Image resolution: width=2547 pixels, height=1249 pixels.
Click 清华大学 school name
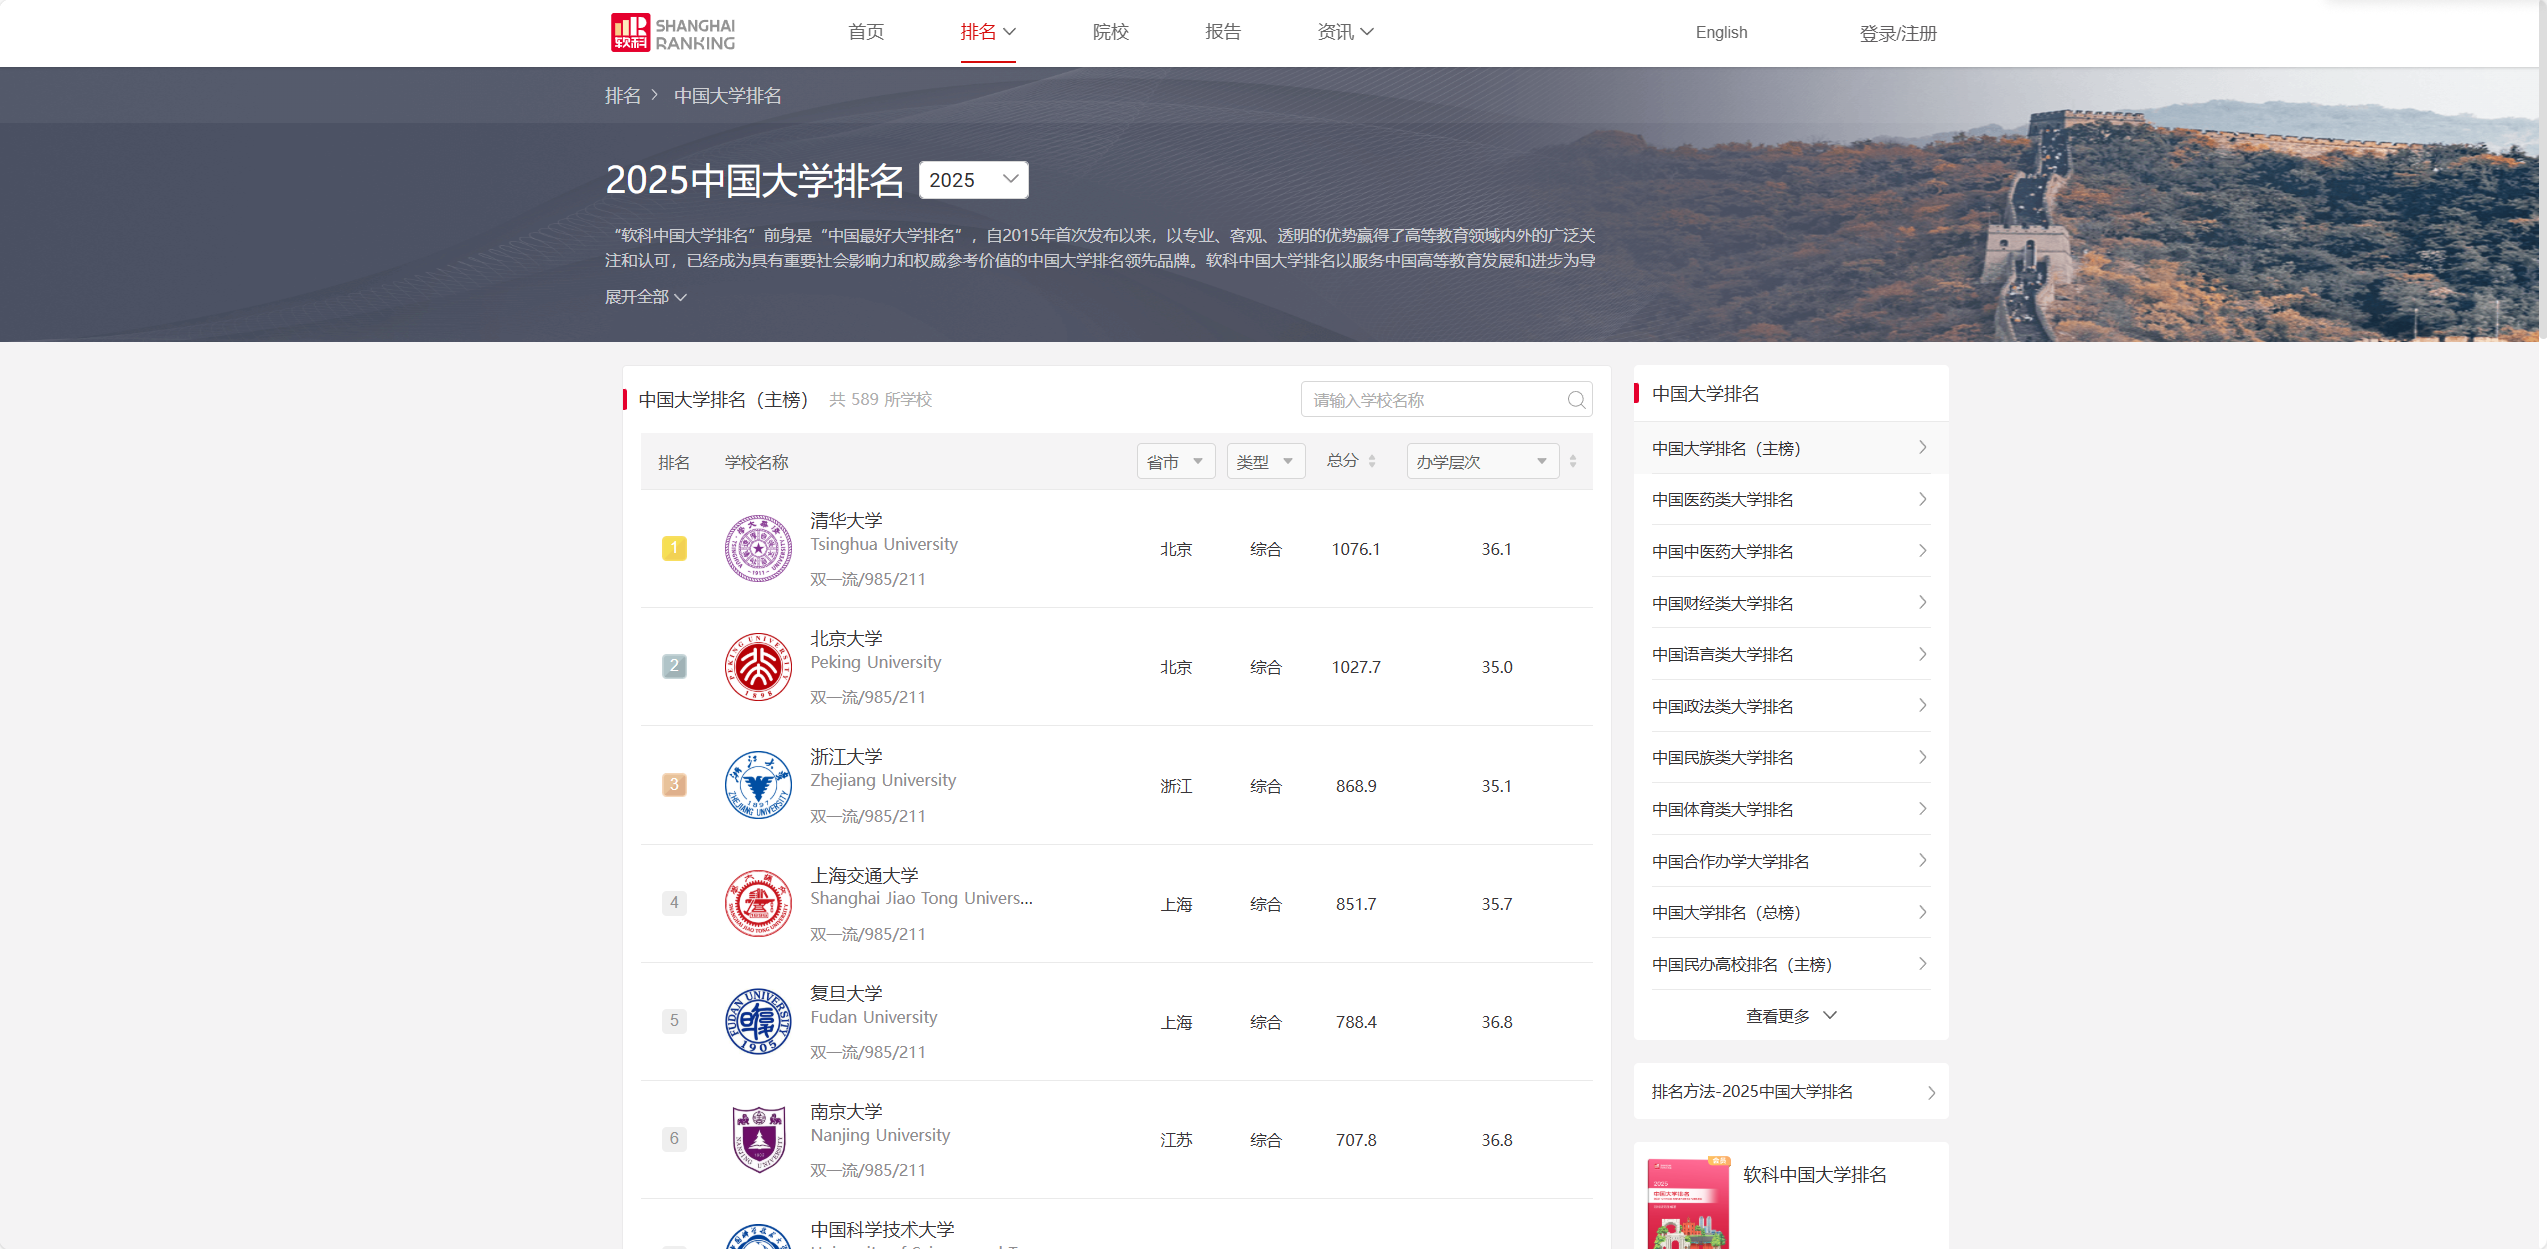(x=846, y=520)
